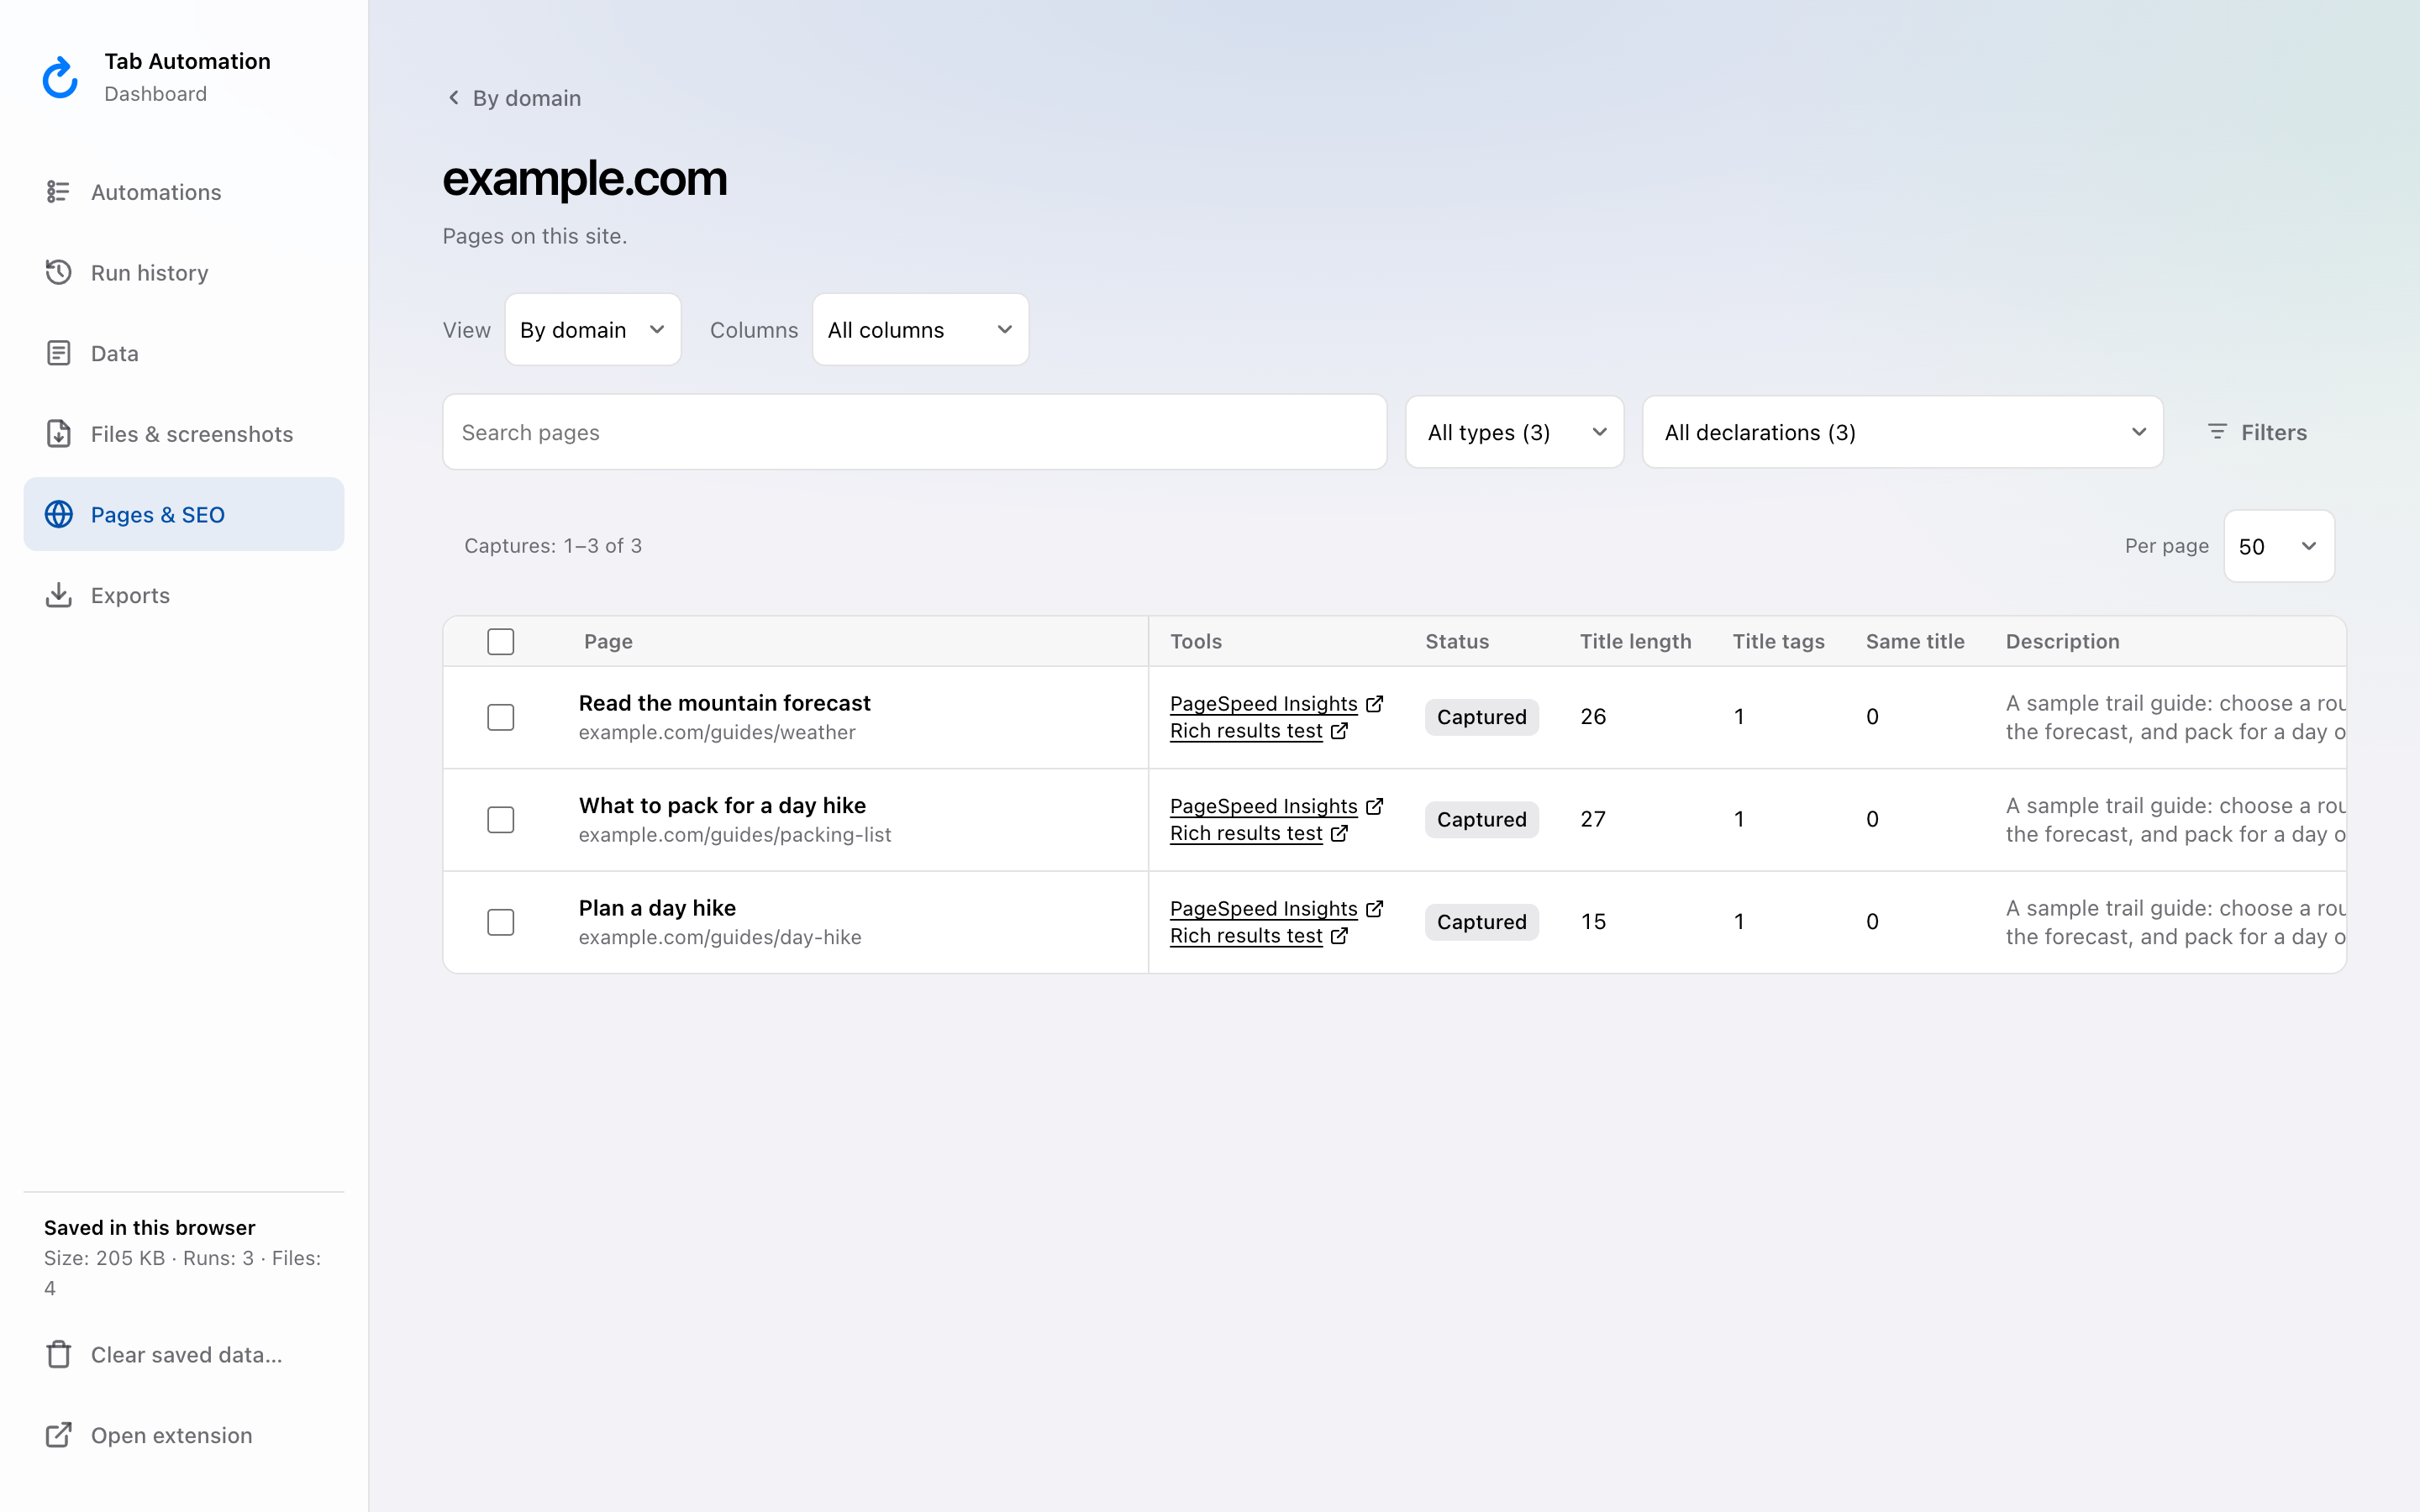Viewport: 2420px width, 1512px height.
Task: Click the Open extension external-link icon
Action: [x=58, y=1435]
